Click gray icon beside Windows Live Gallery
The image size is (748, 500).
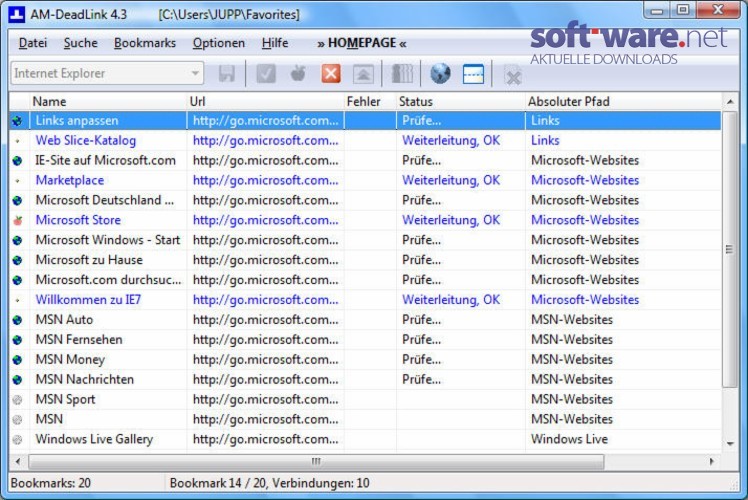(x=18, y=439)
